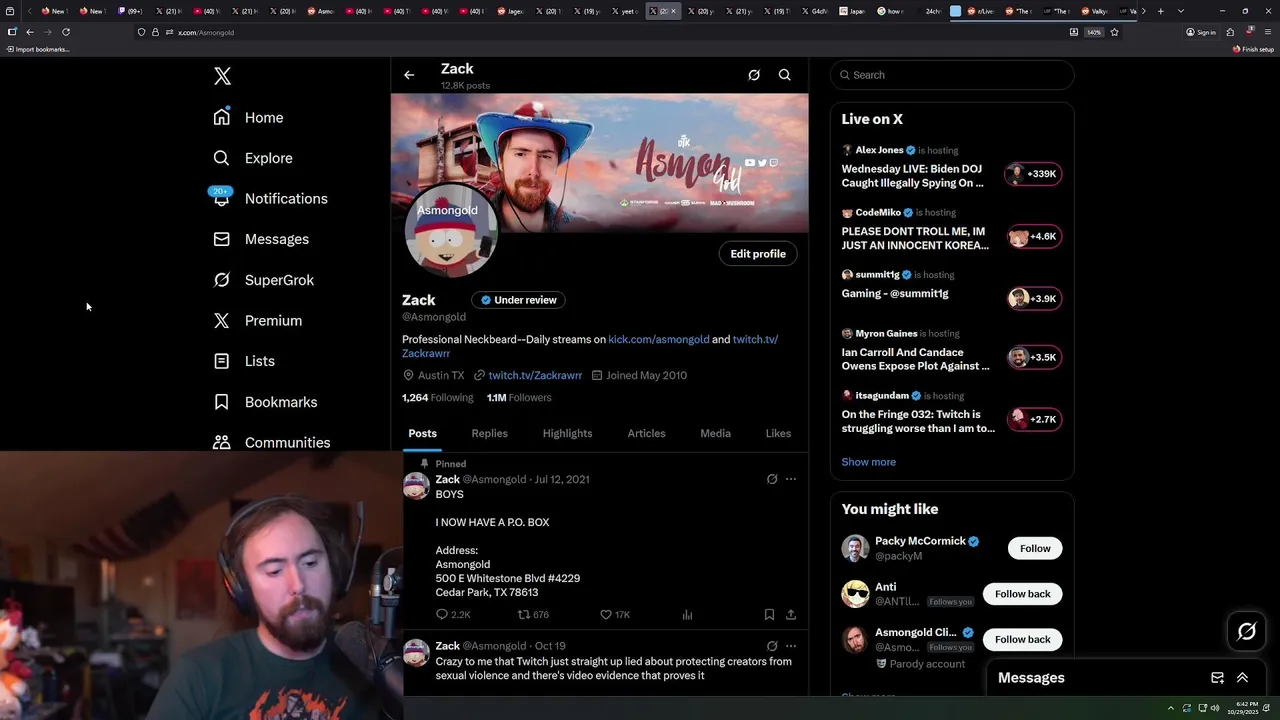Switch to the Likes tab

click(x=778, y=433)
